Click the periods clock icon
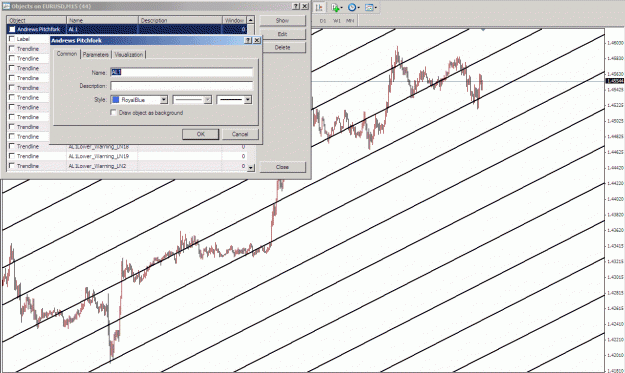625x373 pixels. point(352,8)
